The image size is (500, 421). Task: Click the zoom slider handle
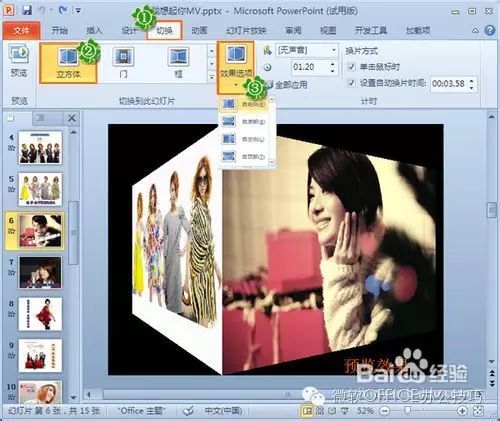point(407,411)
